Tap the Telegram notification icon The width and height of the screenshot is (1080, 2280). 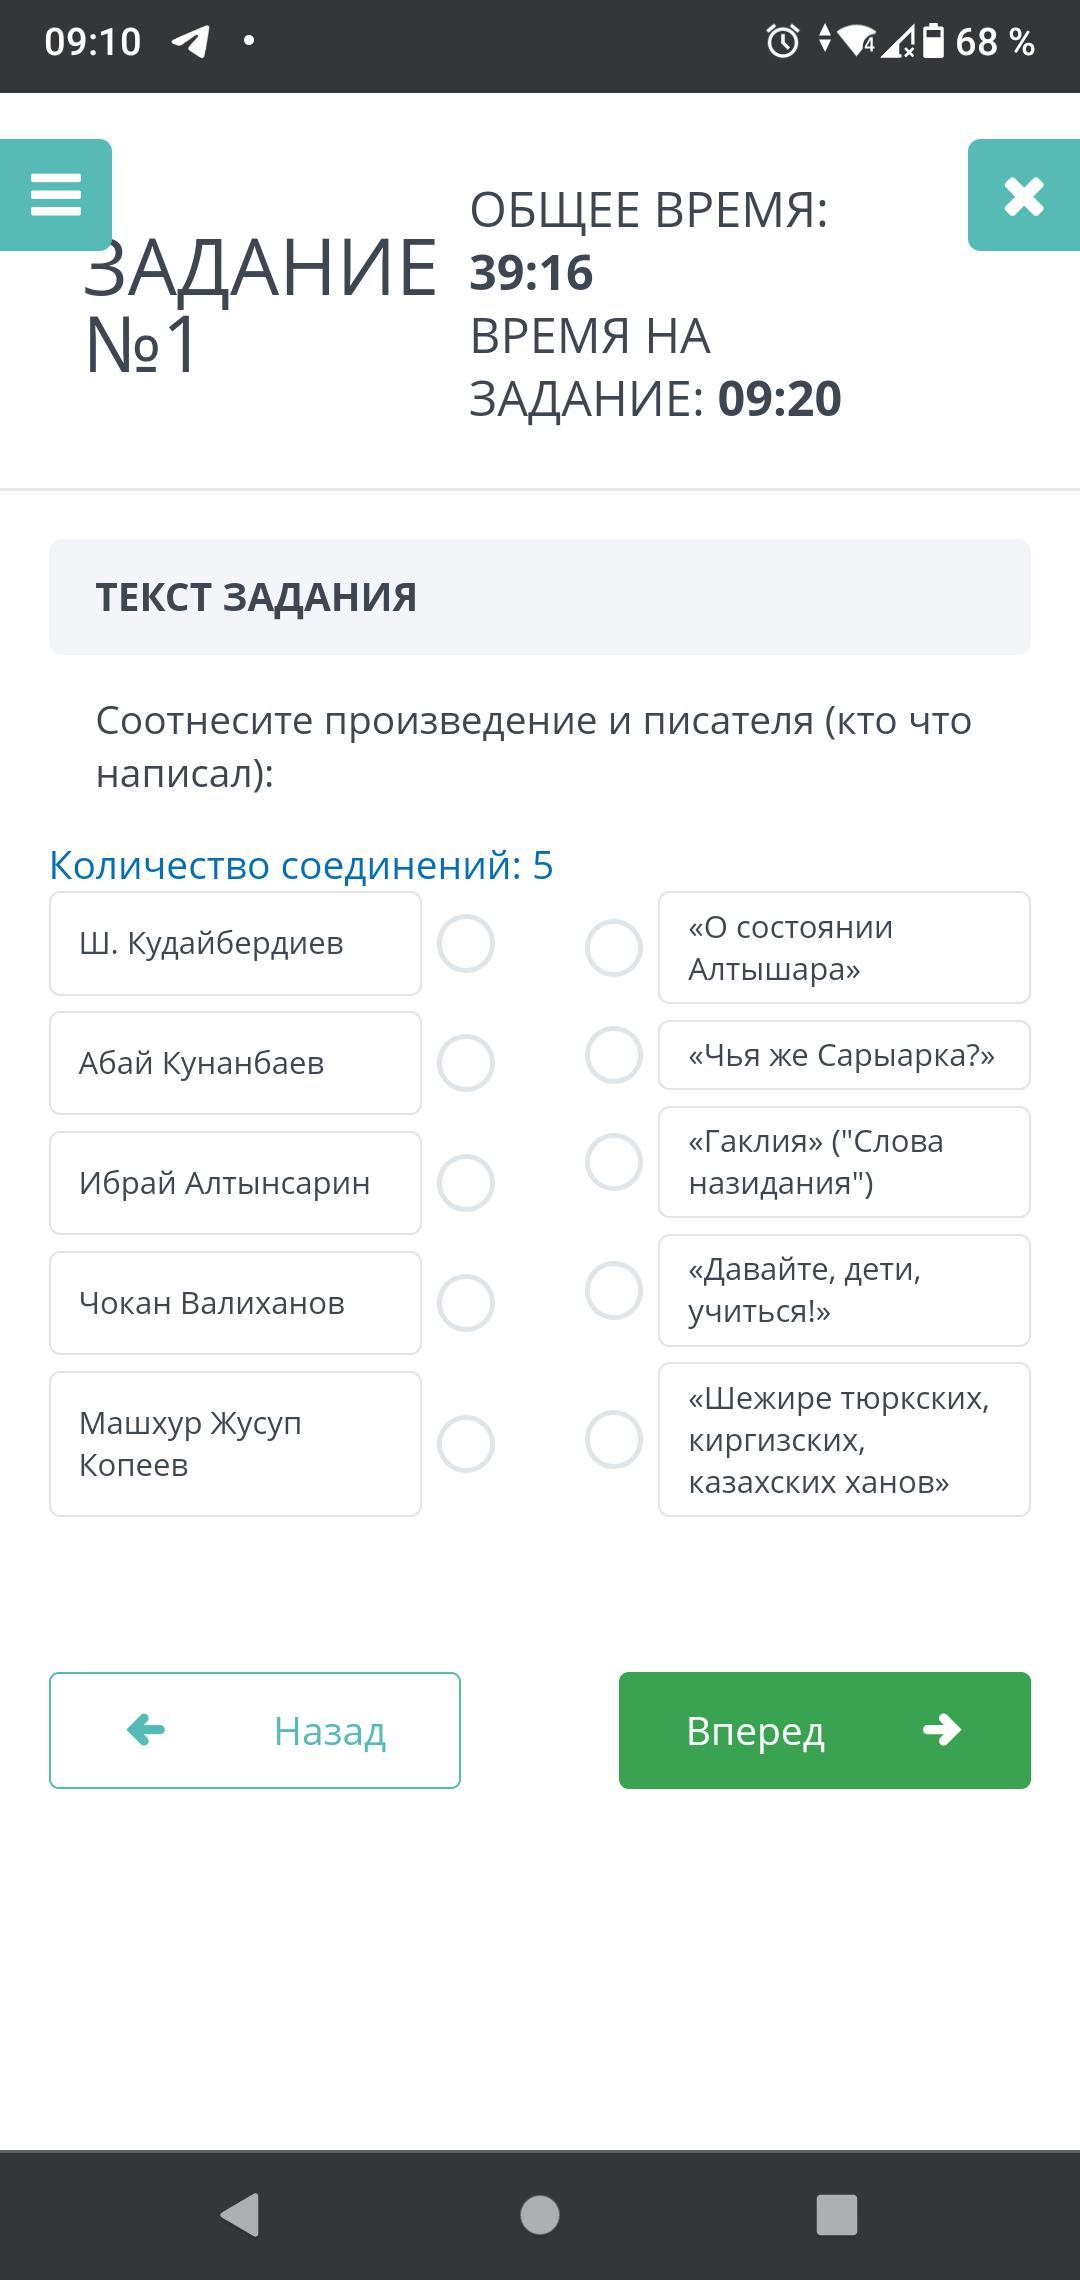191,41
